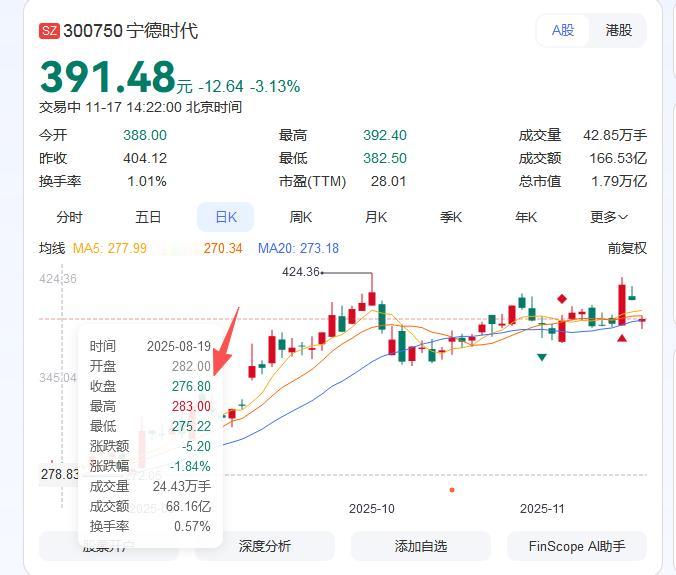Click the tooltip 换手率 value 0.57%
This screenshot has width=676, height=575.
(192, 526)
